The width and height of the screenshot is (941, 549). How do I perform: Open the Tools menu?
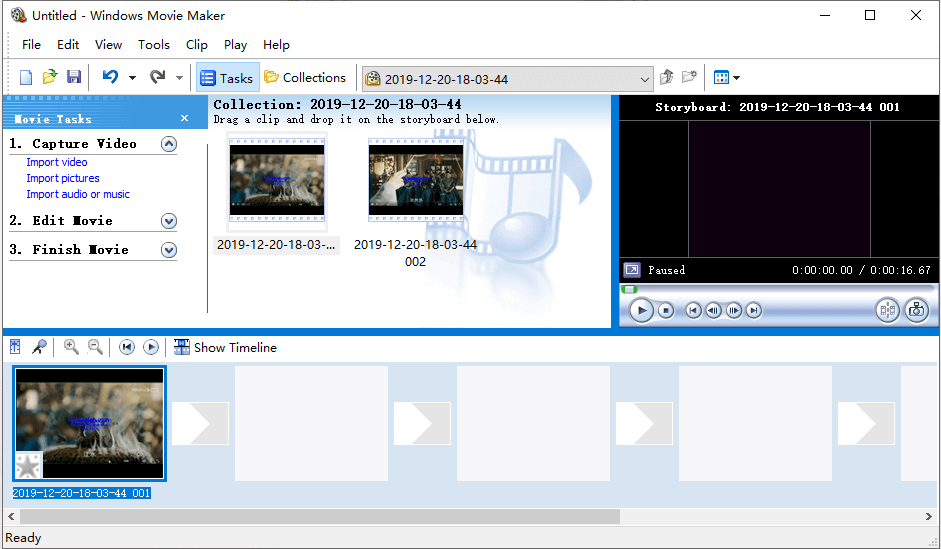click(154, 44)
